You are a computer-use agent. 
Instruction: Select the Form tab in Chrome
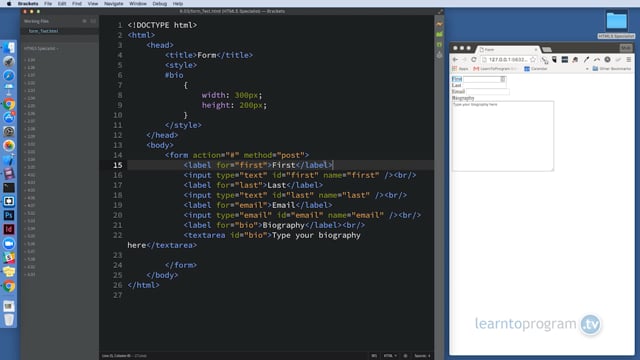(507, 49)
